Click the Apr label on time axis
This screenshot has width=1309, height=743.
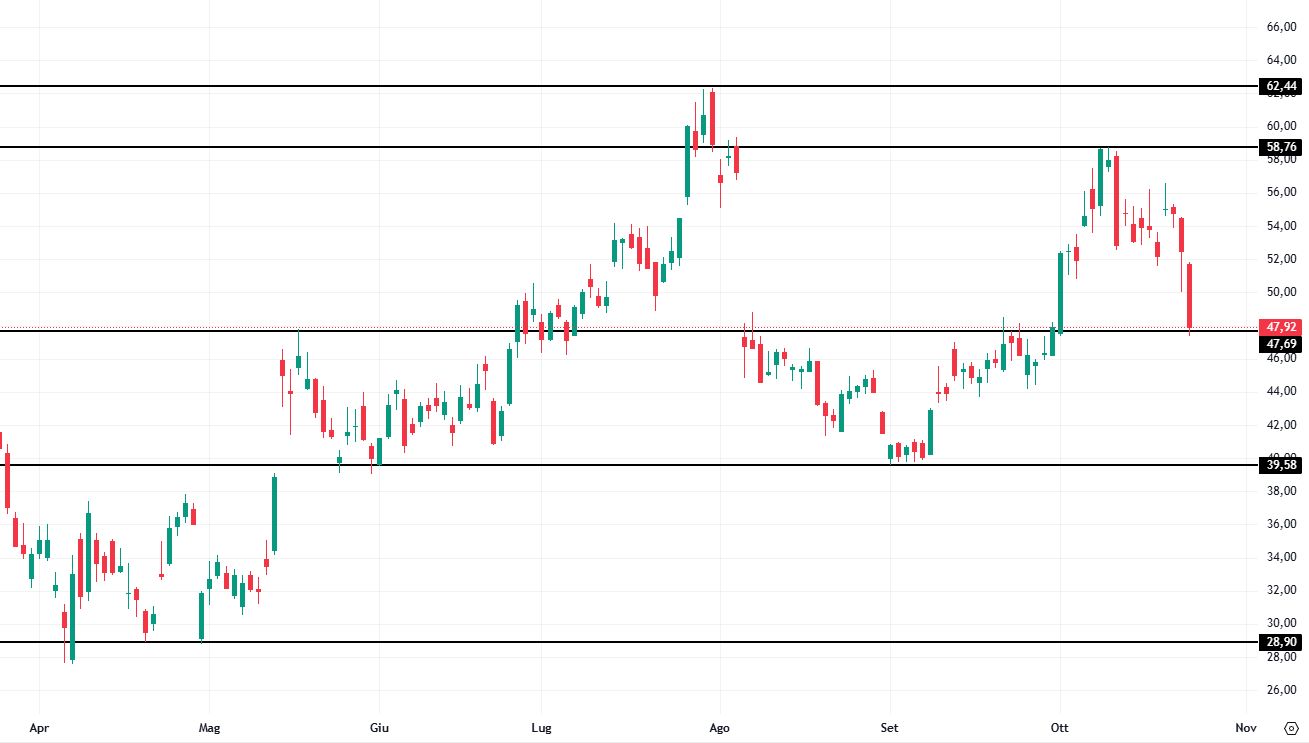point(39,728)
